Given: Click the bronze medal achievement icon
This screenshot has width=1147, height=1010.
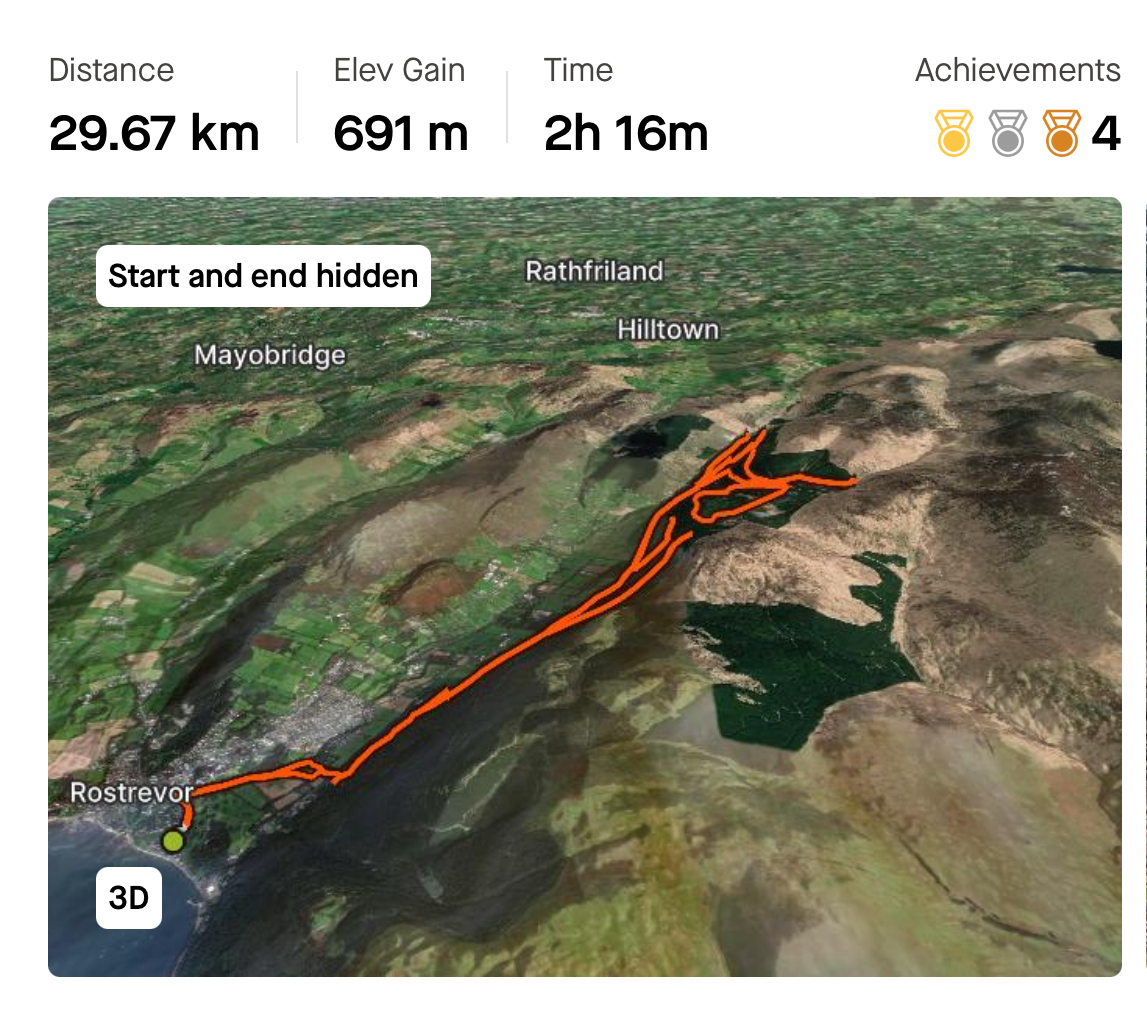Looking at the screenshot, I should tap(1061, 133).
